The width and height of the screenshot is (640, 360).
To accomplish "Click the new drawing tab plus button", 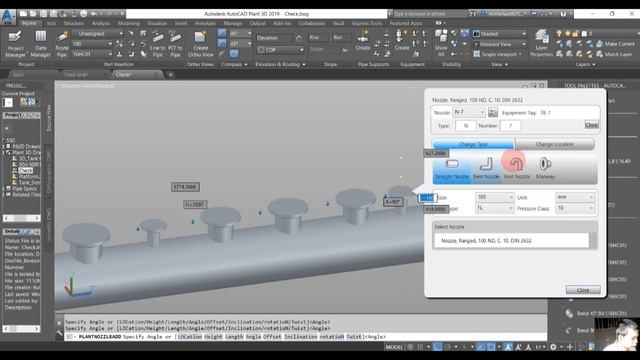I will click(171, 75).
